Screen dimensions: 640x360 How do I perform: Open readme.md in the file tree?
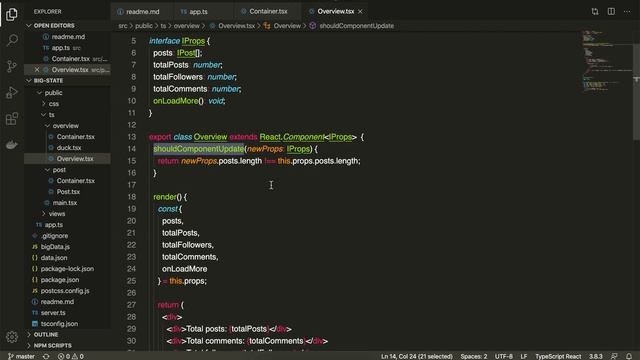coord(57,302)
